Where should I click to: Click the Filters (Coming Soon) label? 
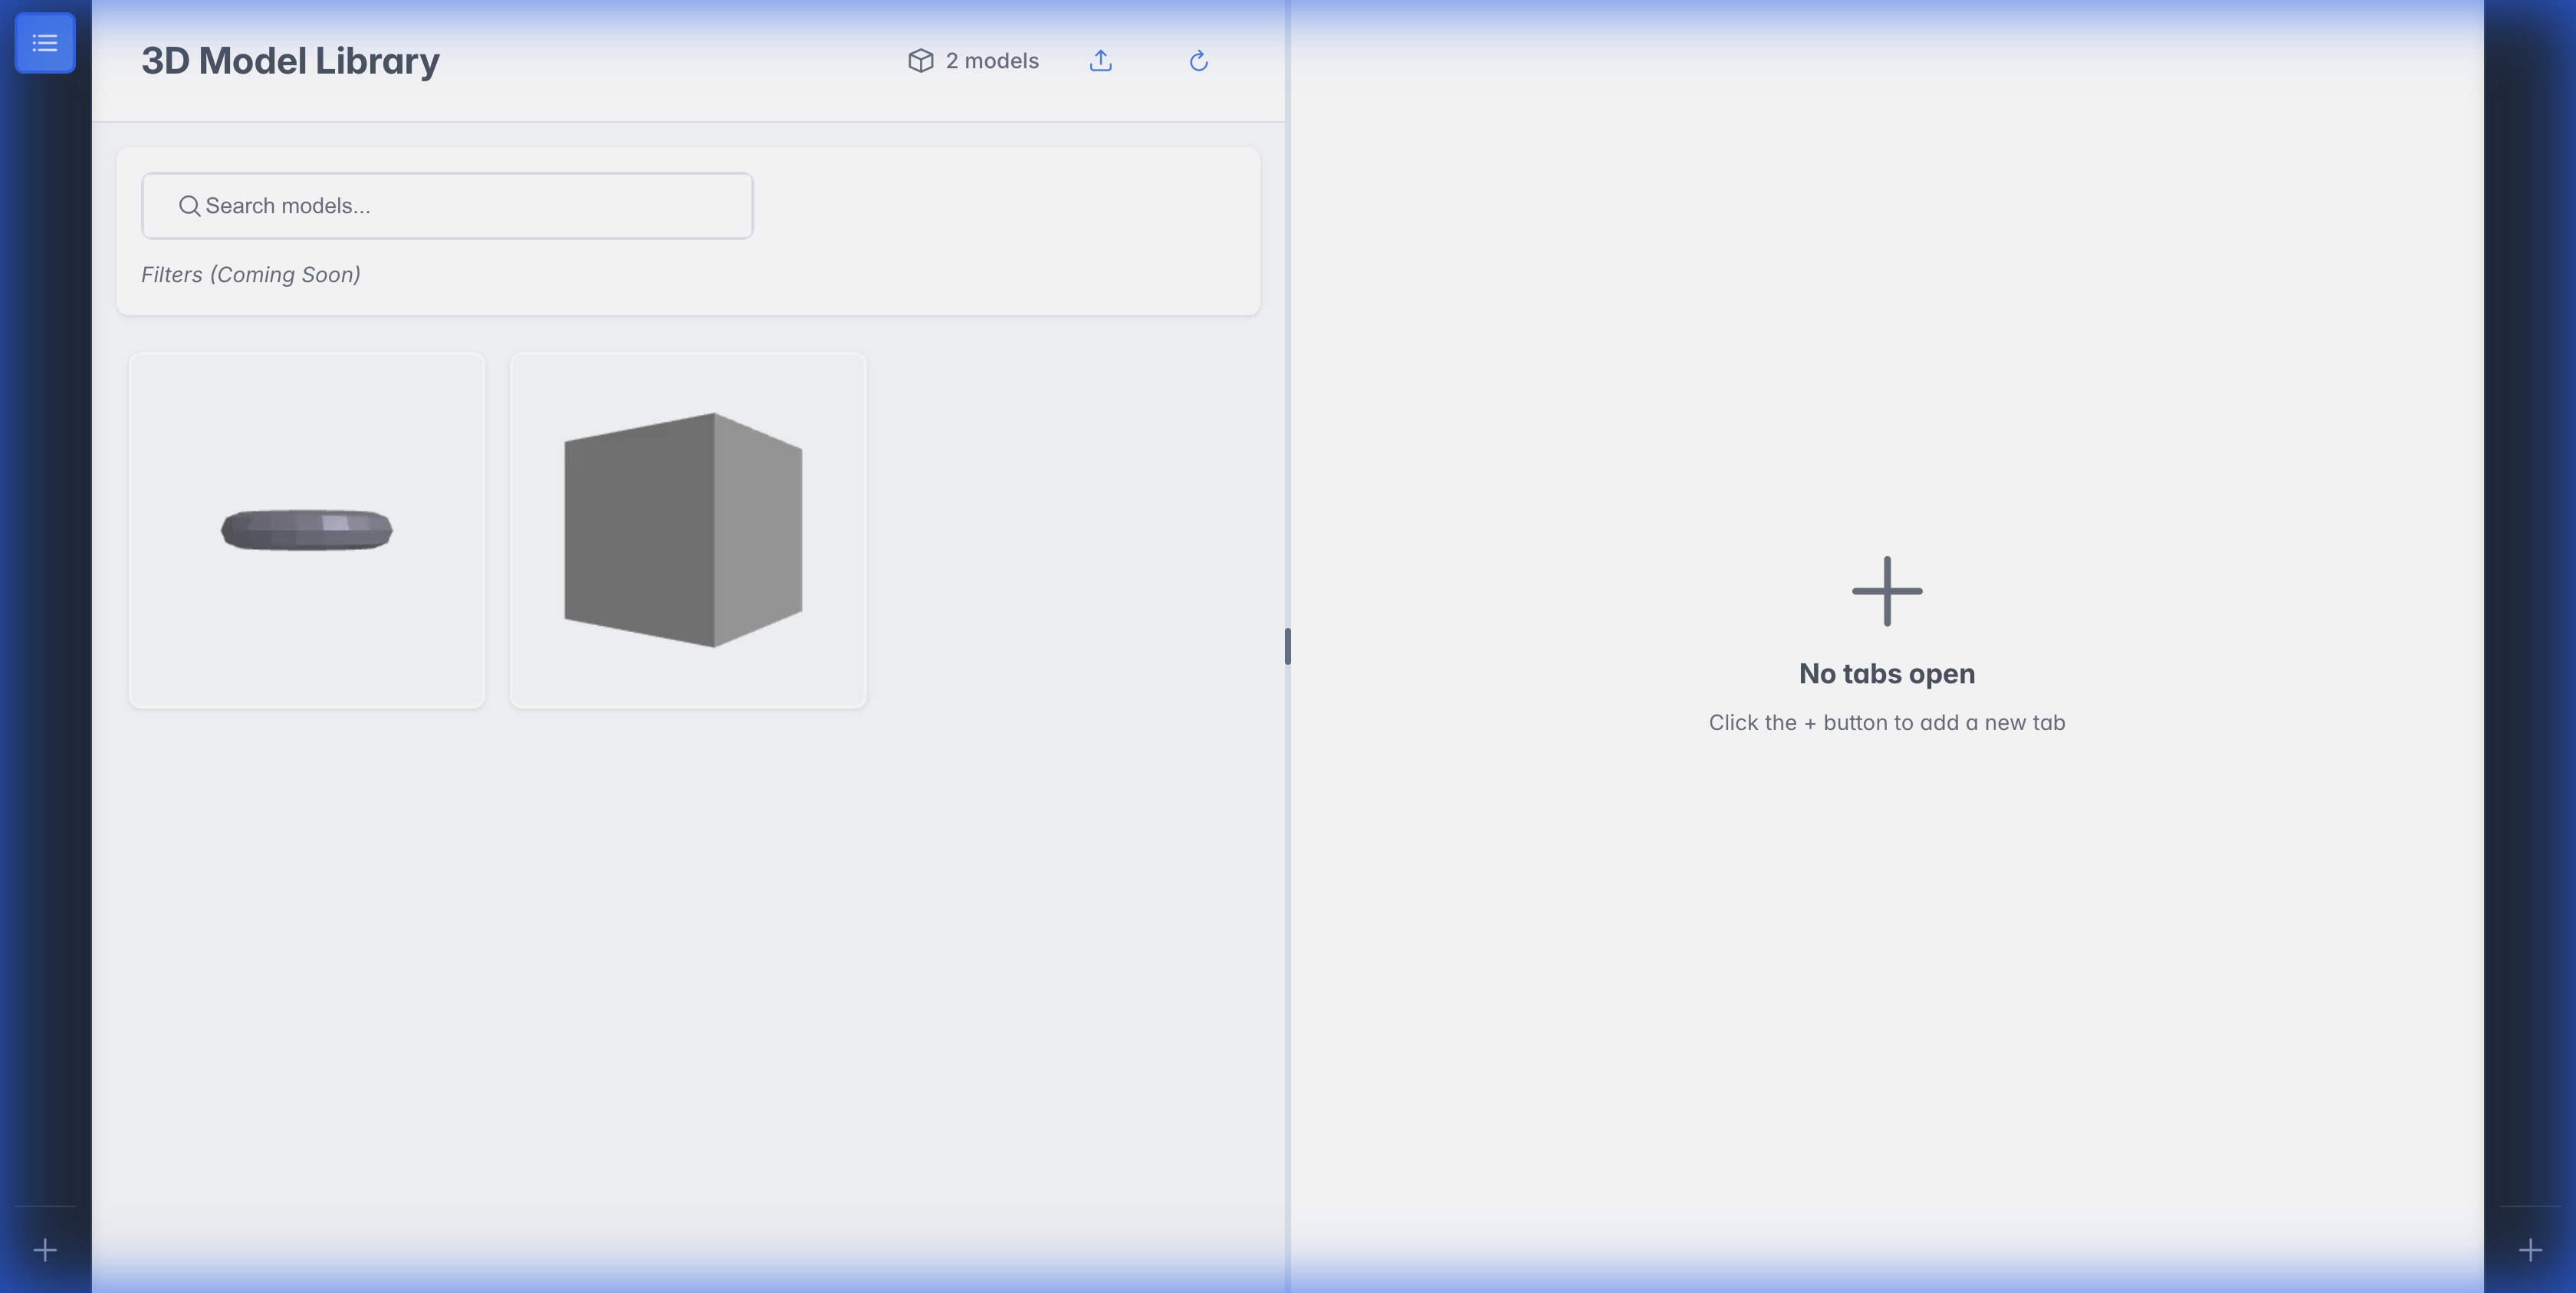click(250, 275)
